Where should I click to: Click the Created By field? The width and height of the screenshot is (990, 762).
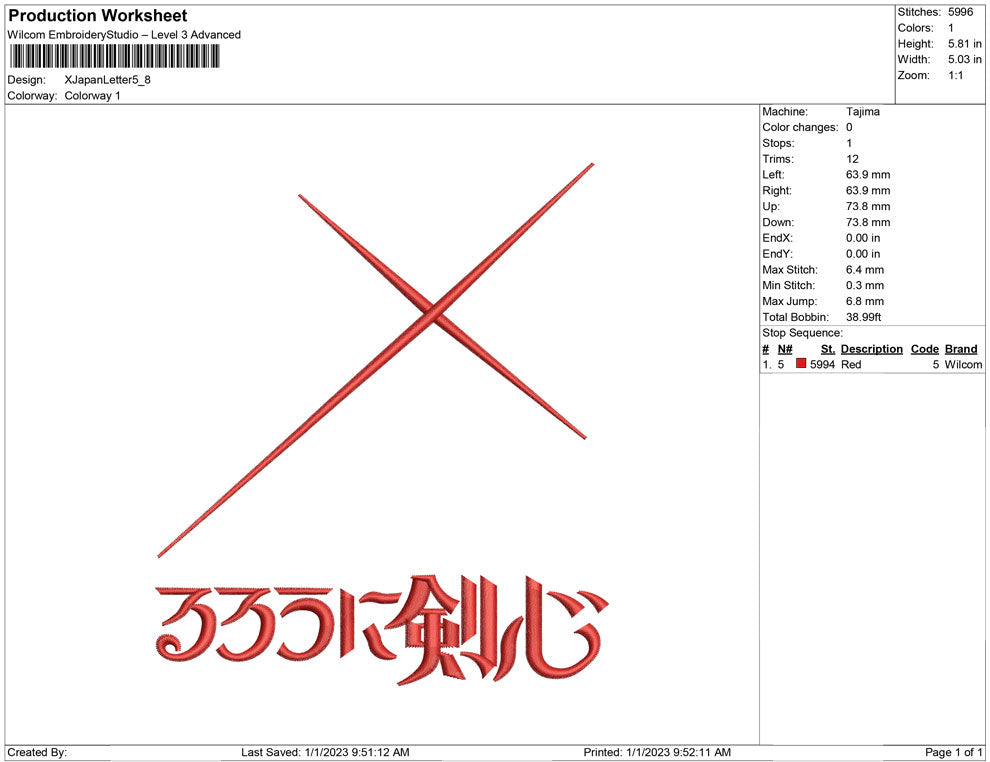pos(36,752)
